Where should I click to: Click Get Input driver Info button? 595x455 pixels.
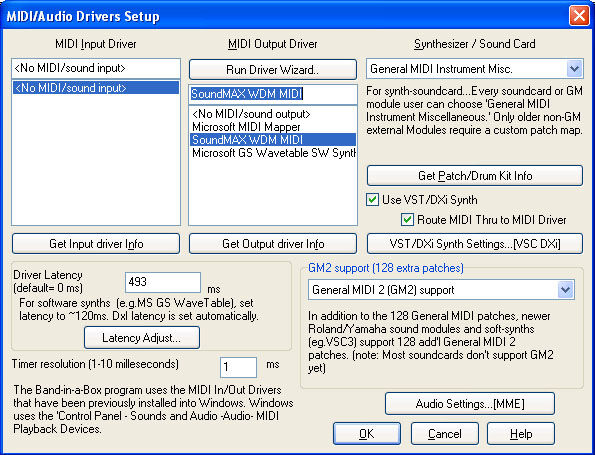click(96, 244)
